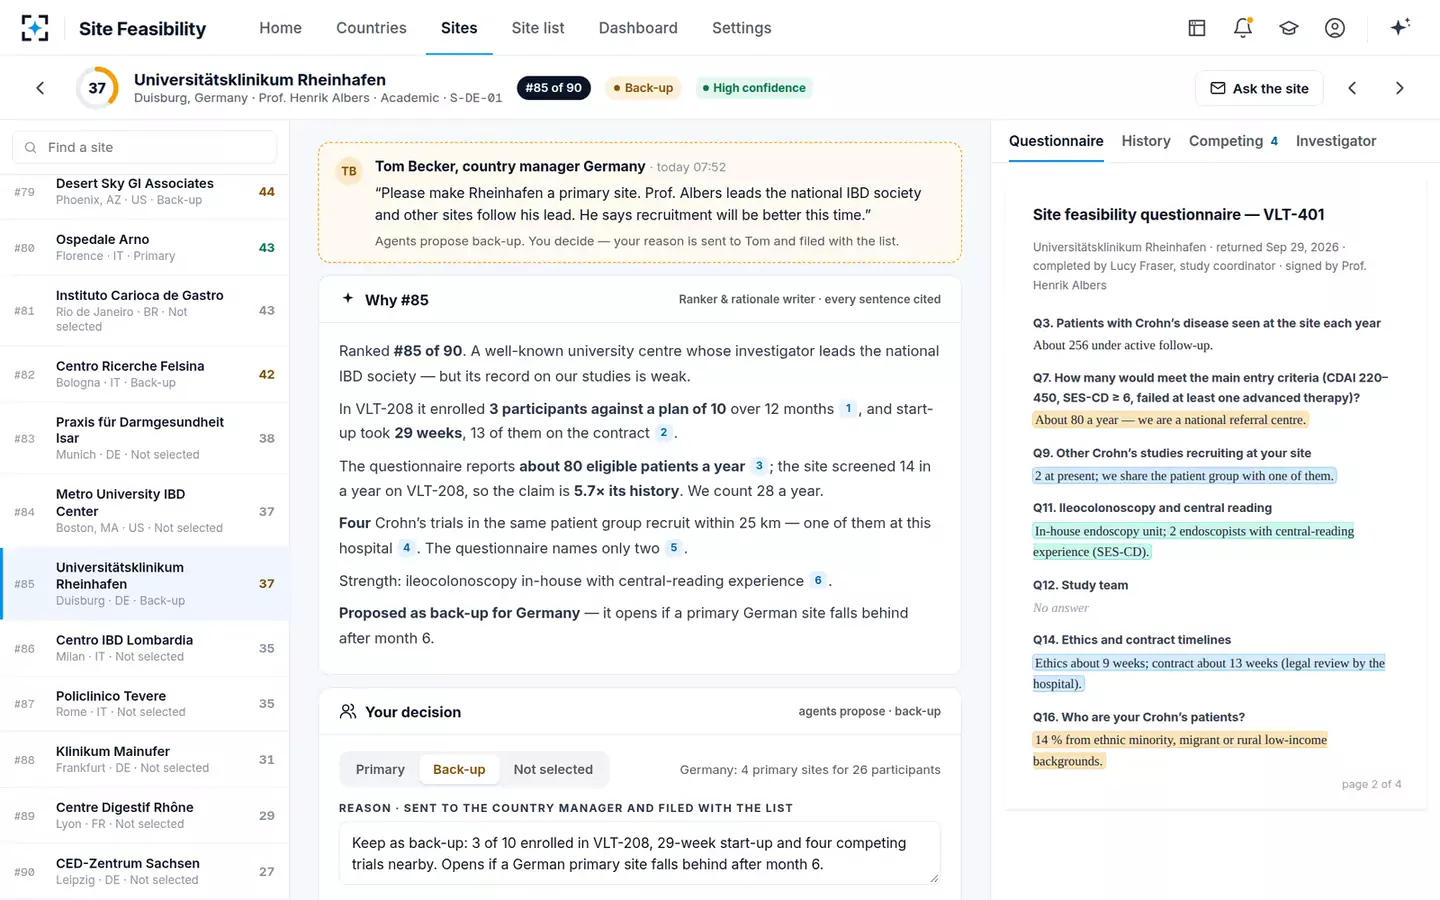Select CED-Zentrum Sachsen row
The width and height of the screenshot is (1440, 900).
pyautogui.click(x=145, y=871)
